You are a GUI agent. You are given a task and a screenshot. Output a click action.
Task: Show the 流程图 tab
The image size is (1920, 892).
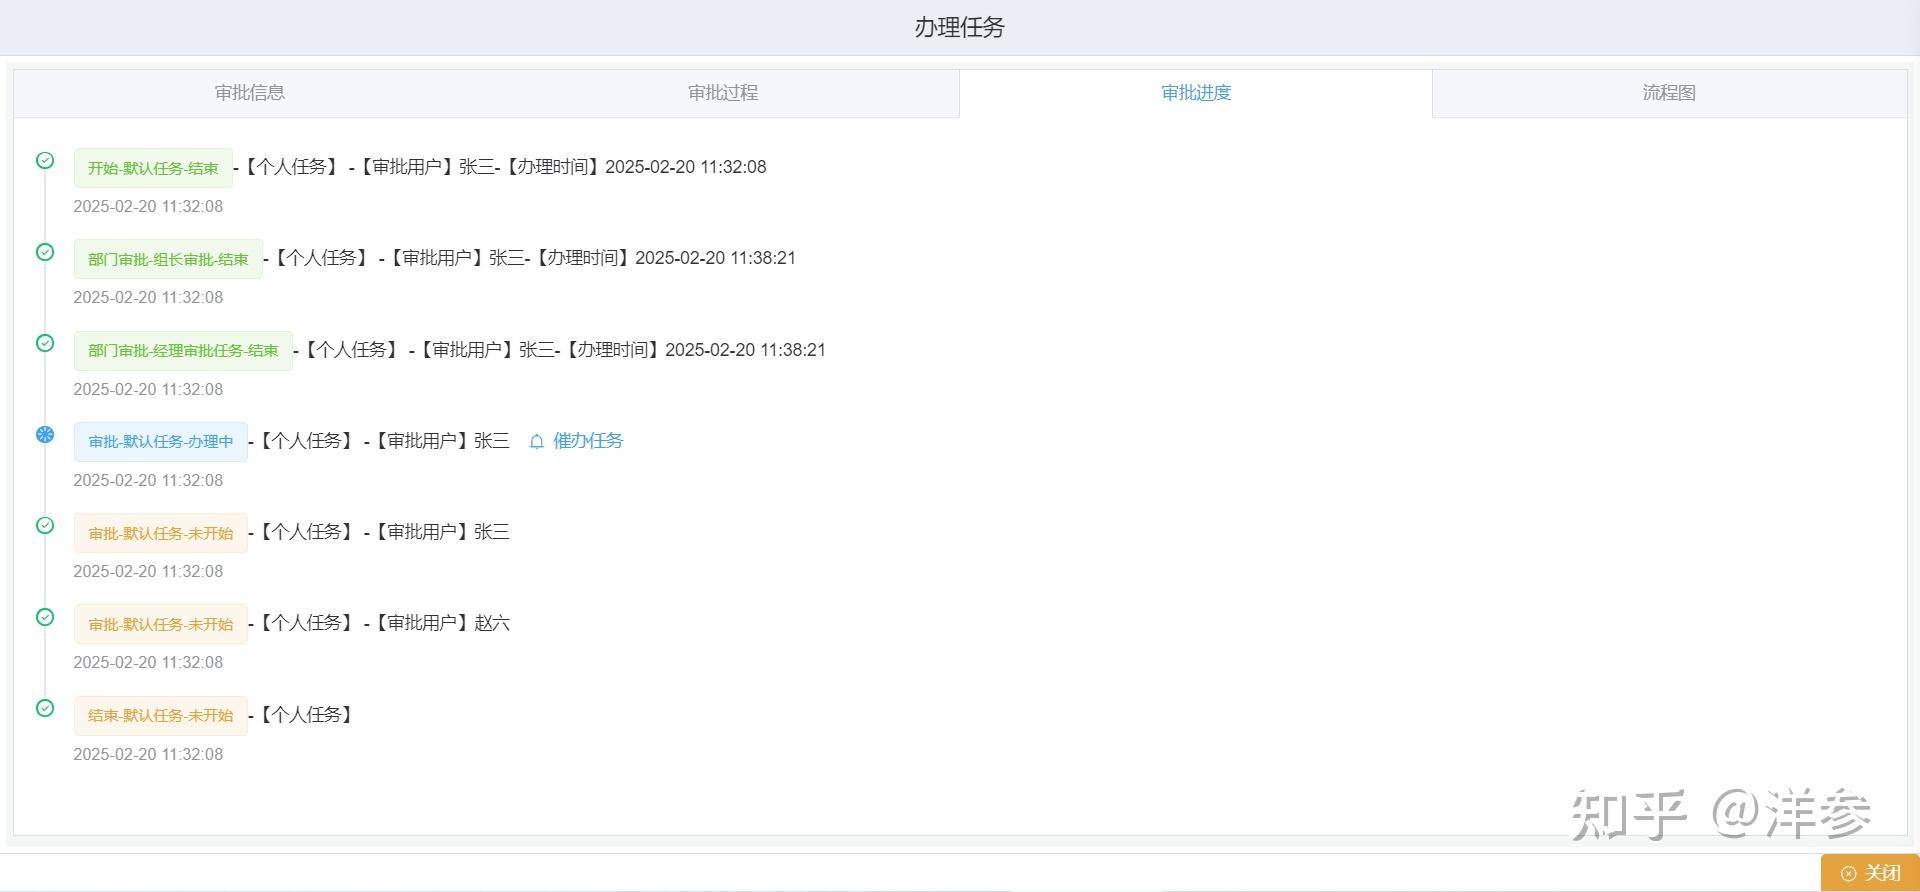pos(1669,93)
